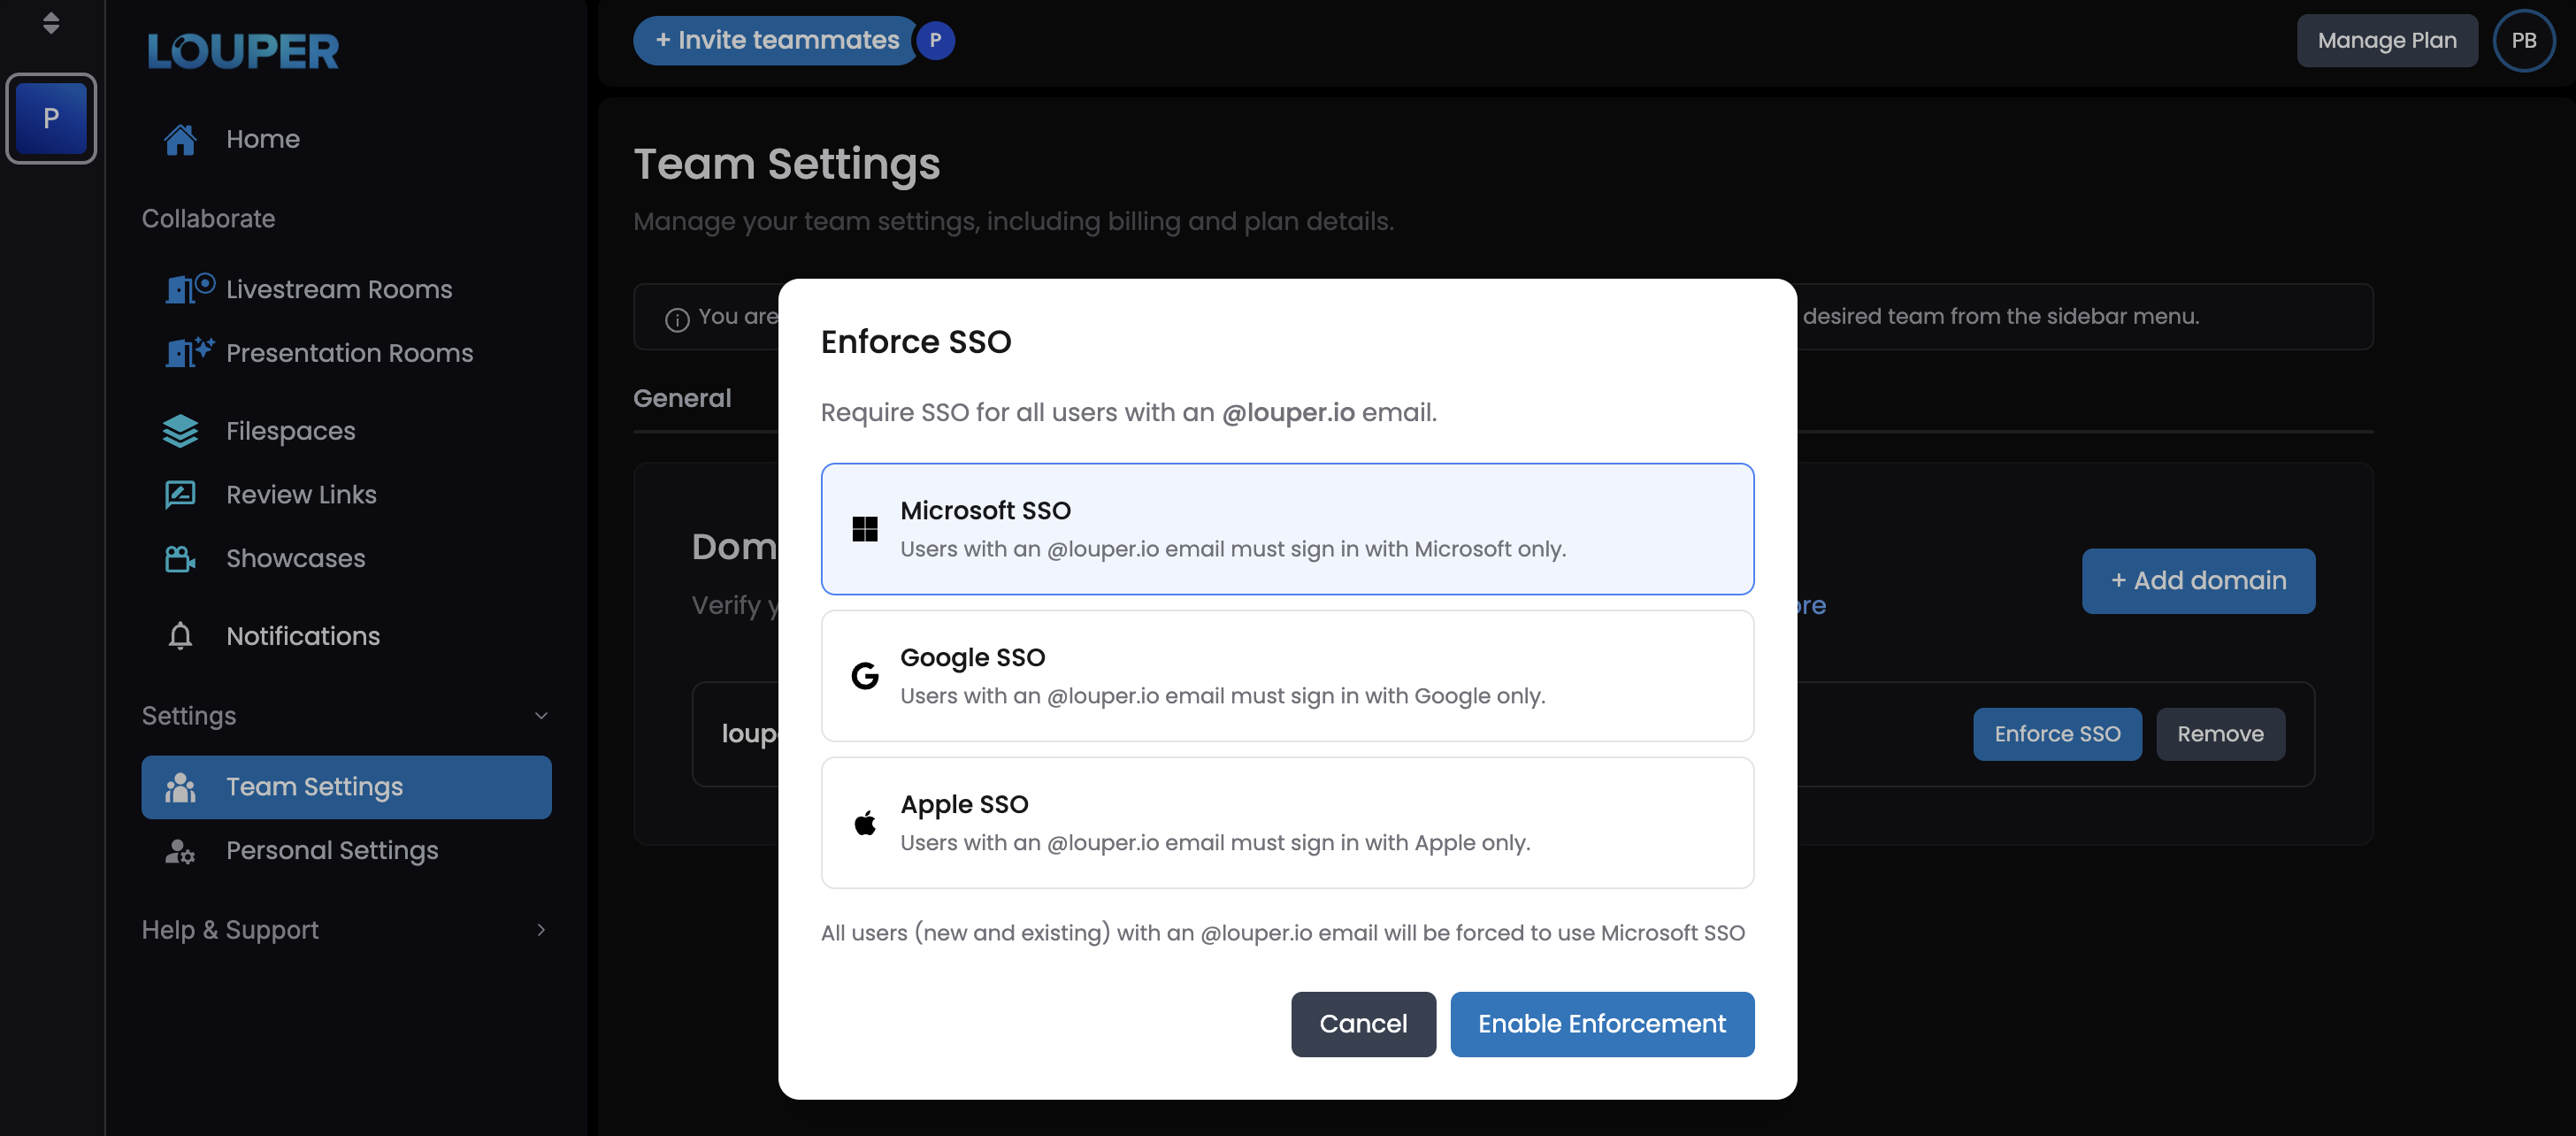The height and width of the screenshot is (1136, 2576).
Task: Click the Notifications bell icon
Action: pos(180,636)
